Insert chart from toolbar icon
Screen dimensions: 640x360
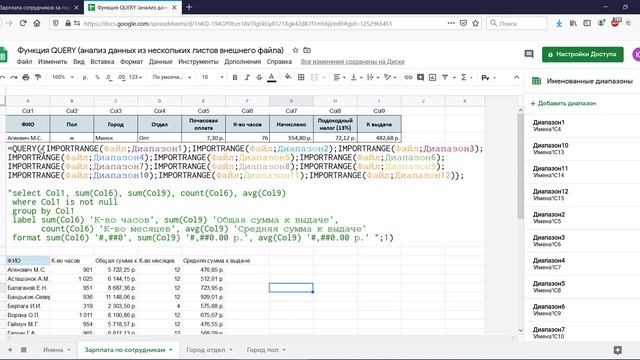point(433,77)
